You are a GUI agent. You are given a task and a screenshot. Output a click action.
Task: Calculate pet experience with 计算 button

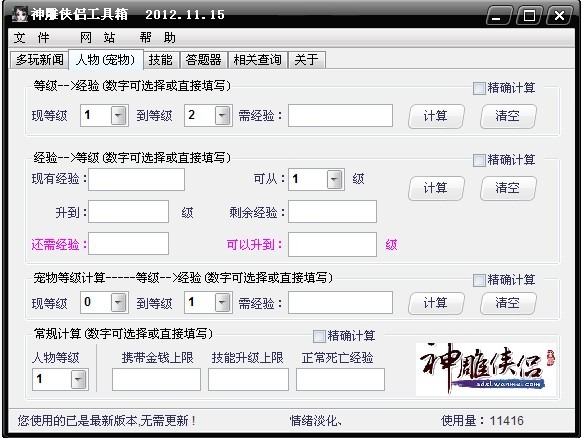pos(436,304)
